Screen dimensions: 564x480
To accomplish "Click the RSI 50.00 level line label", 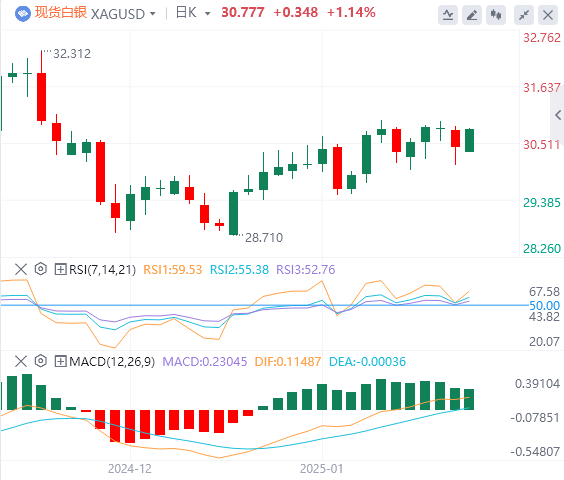I will (545, 305).
